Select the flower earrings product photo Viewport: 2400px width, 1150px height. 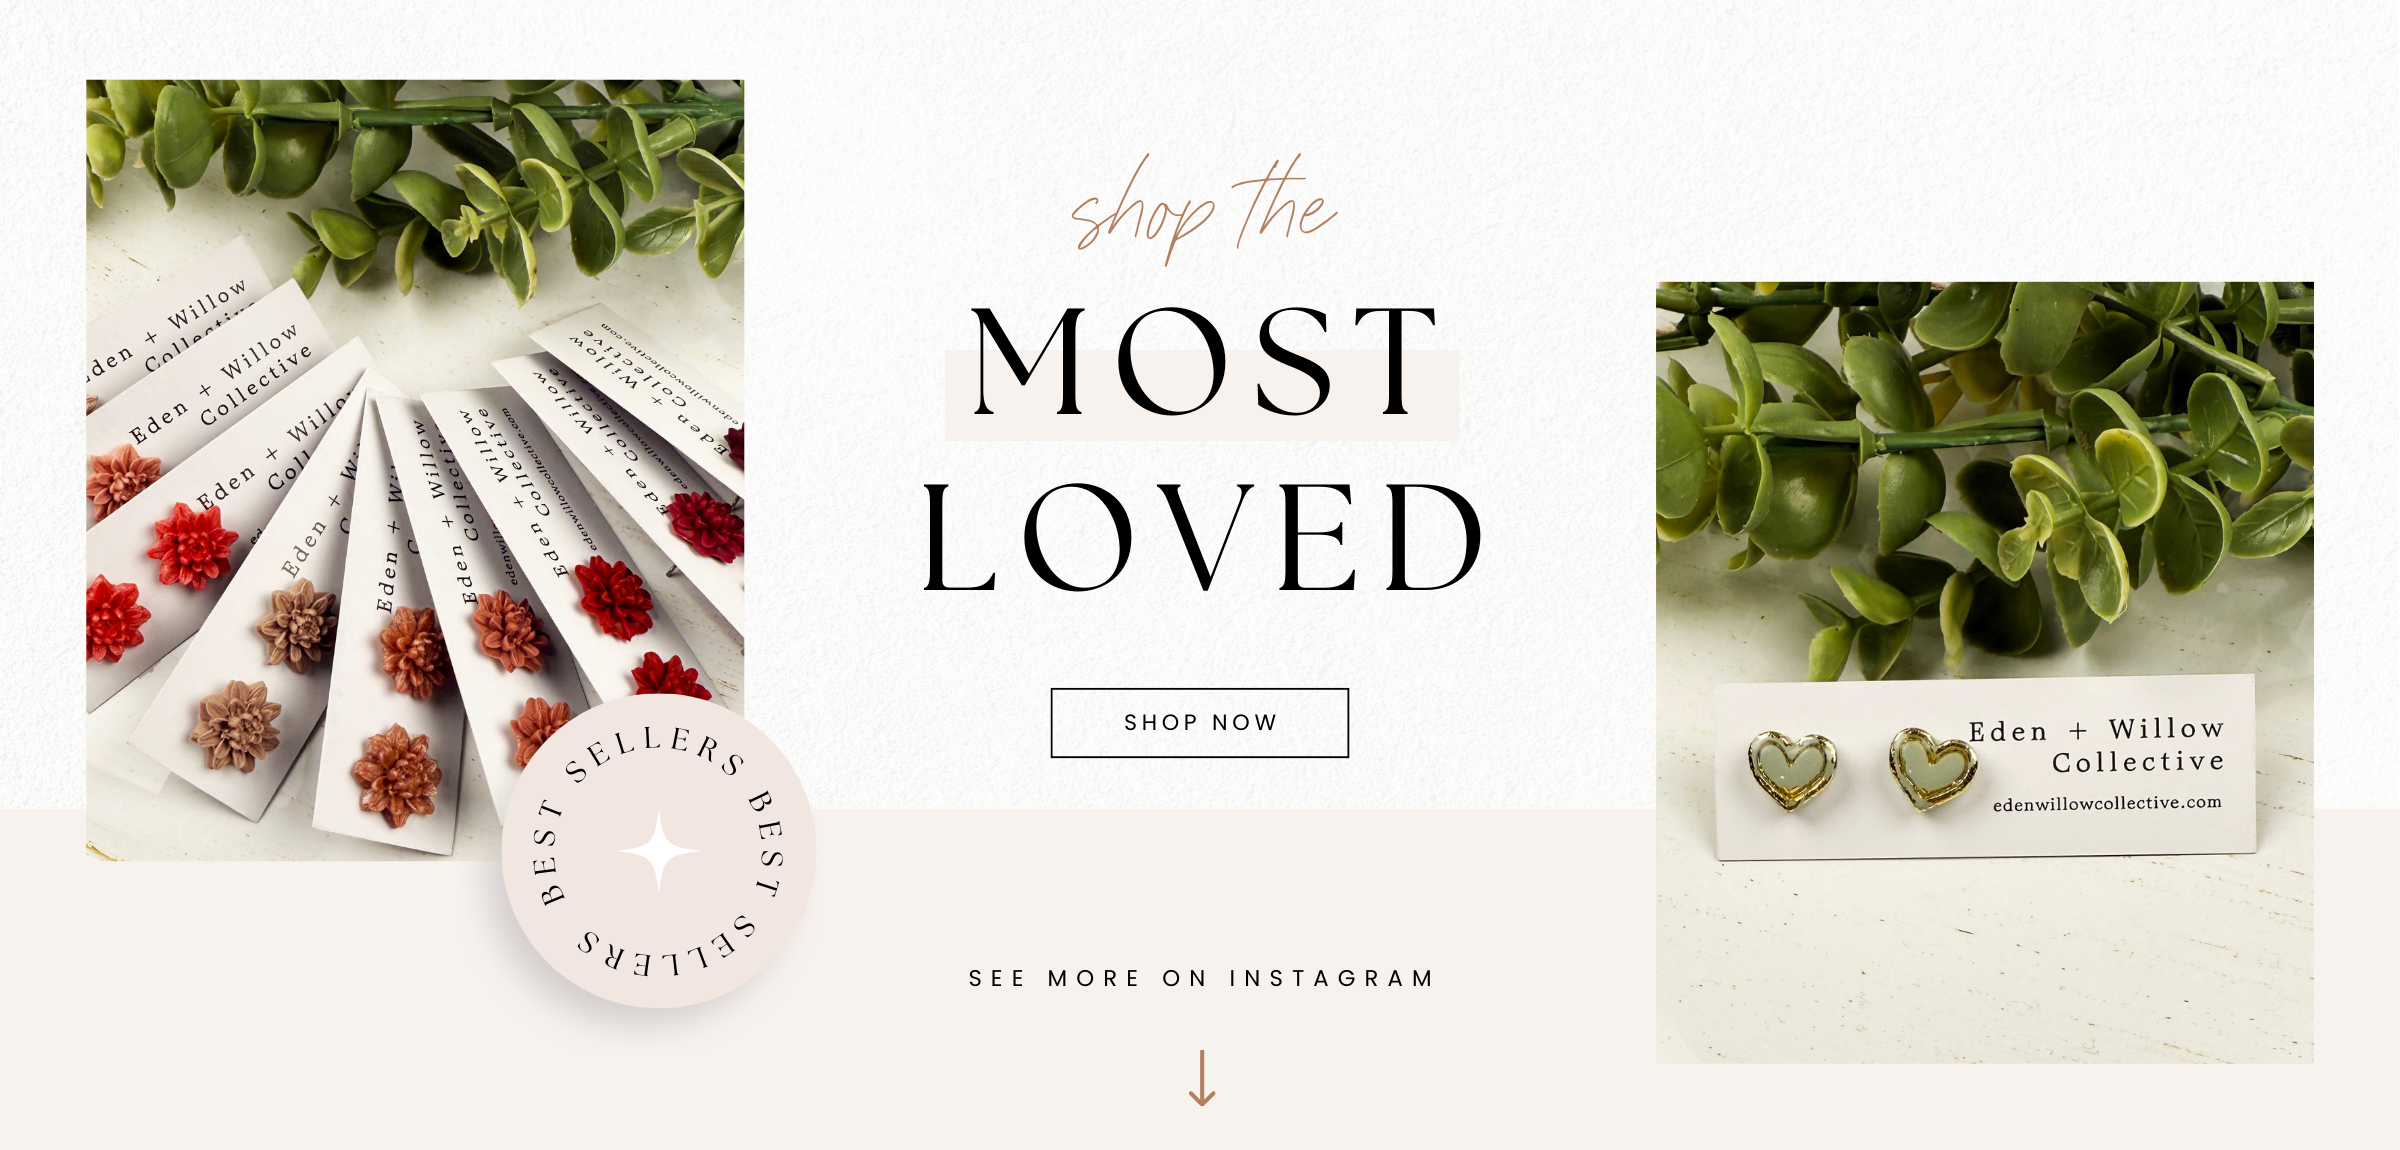(415, 470)
